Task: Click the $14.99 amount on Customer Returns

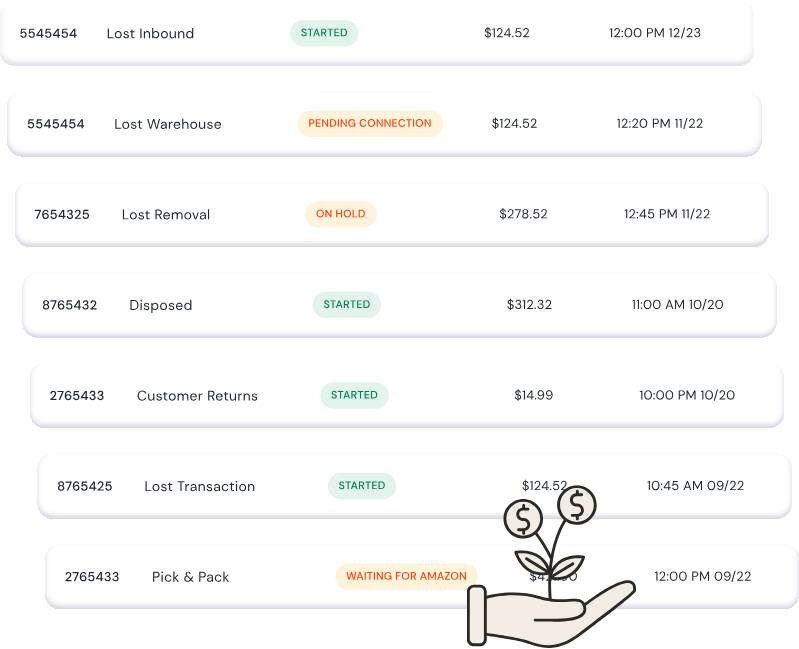Action: (x=534, y=395)
